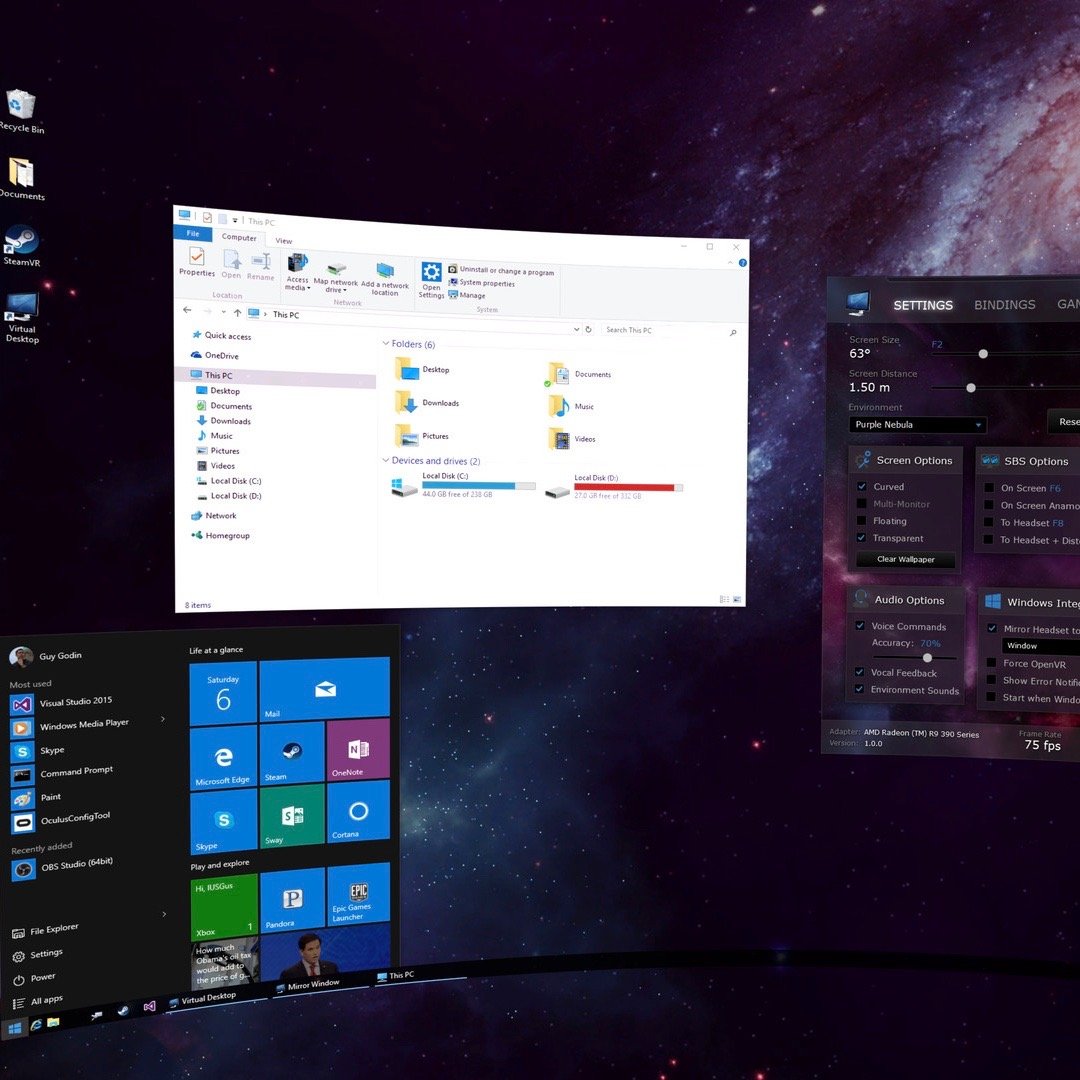Expand or collapse the Explorer ribbon chevron
1080x1080 pixels.
730,262
